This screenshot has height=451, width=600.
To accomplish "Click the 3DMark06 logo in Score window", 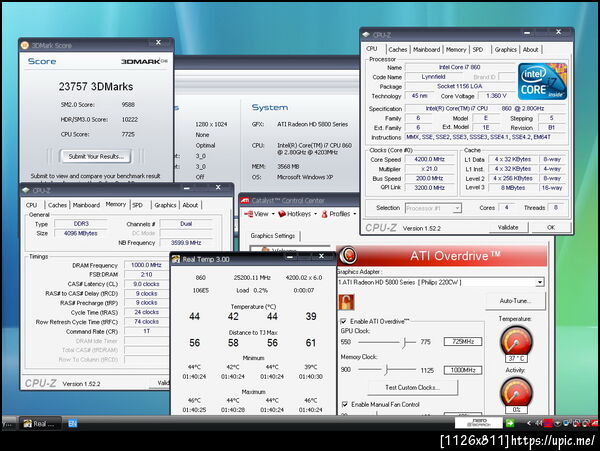I will click(144, 61).
